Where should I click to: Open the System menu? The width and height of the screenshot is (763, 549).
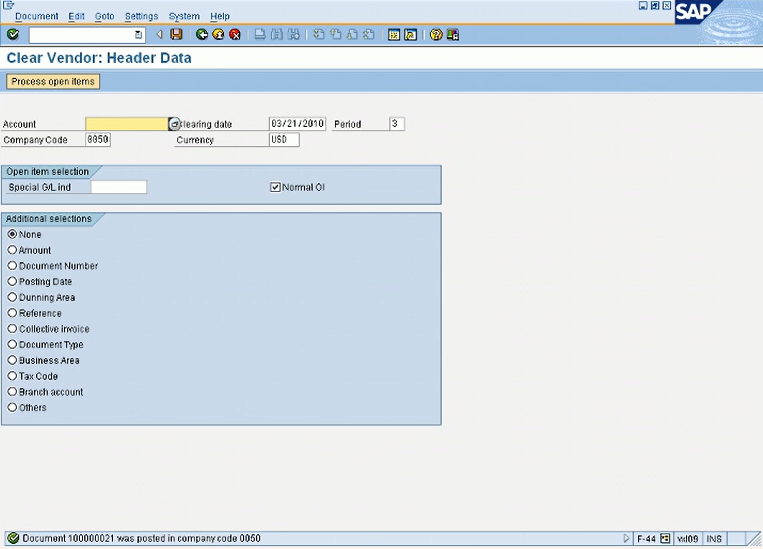coord(184,16)
